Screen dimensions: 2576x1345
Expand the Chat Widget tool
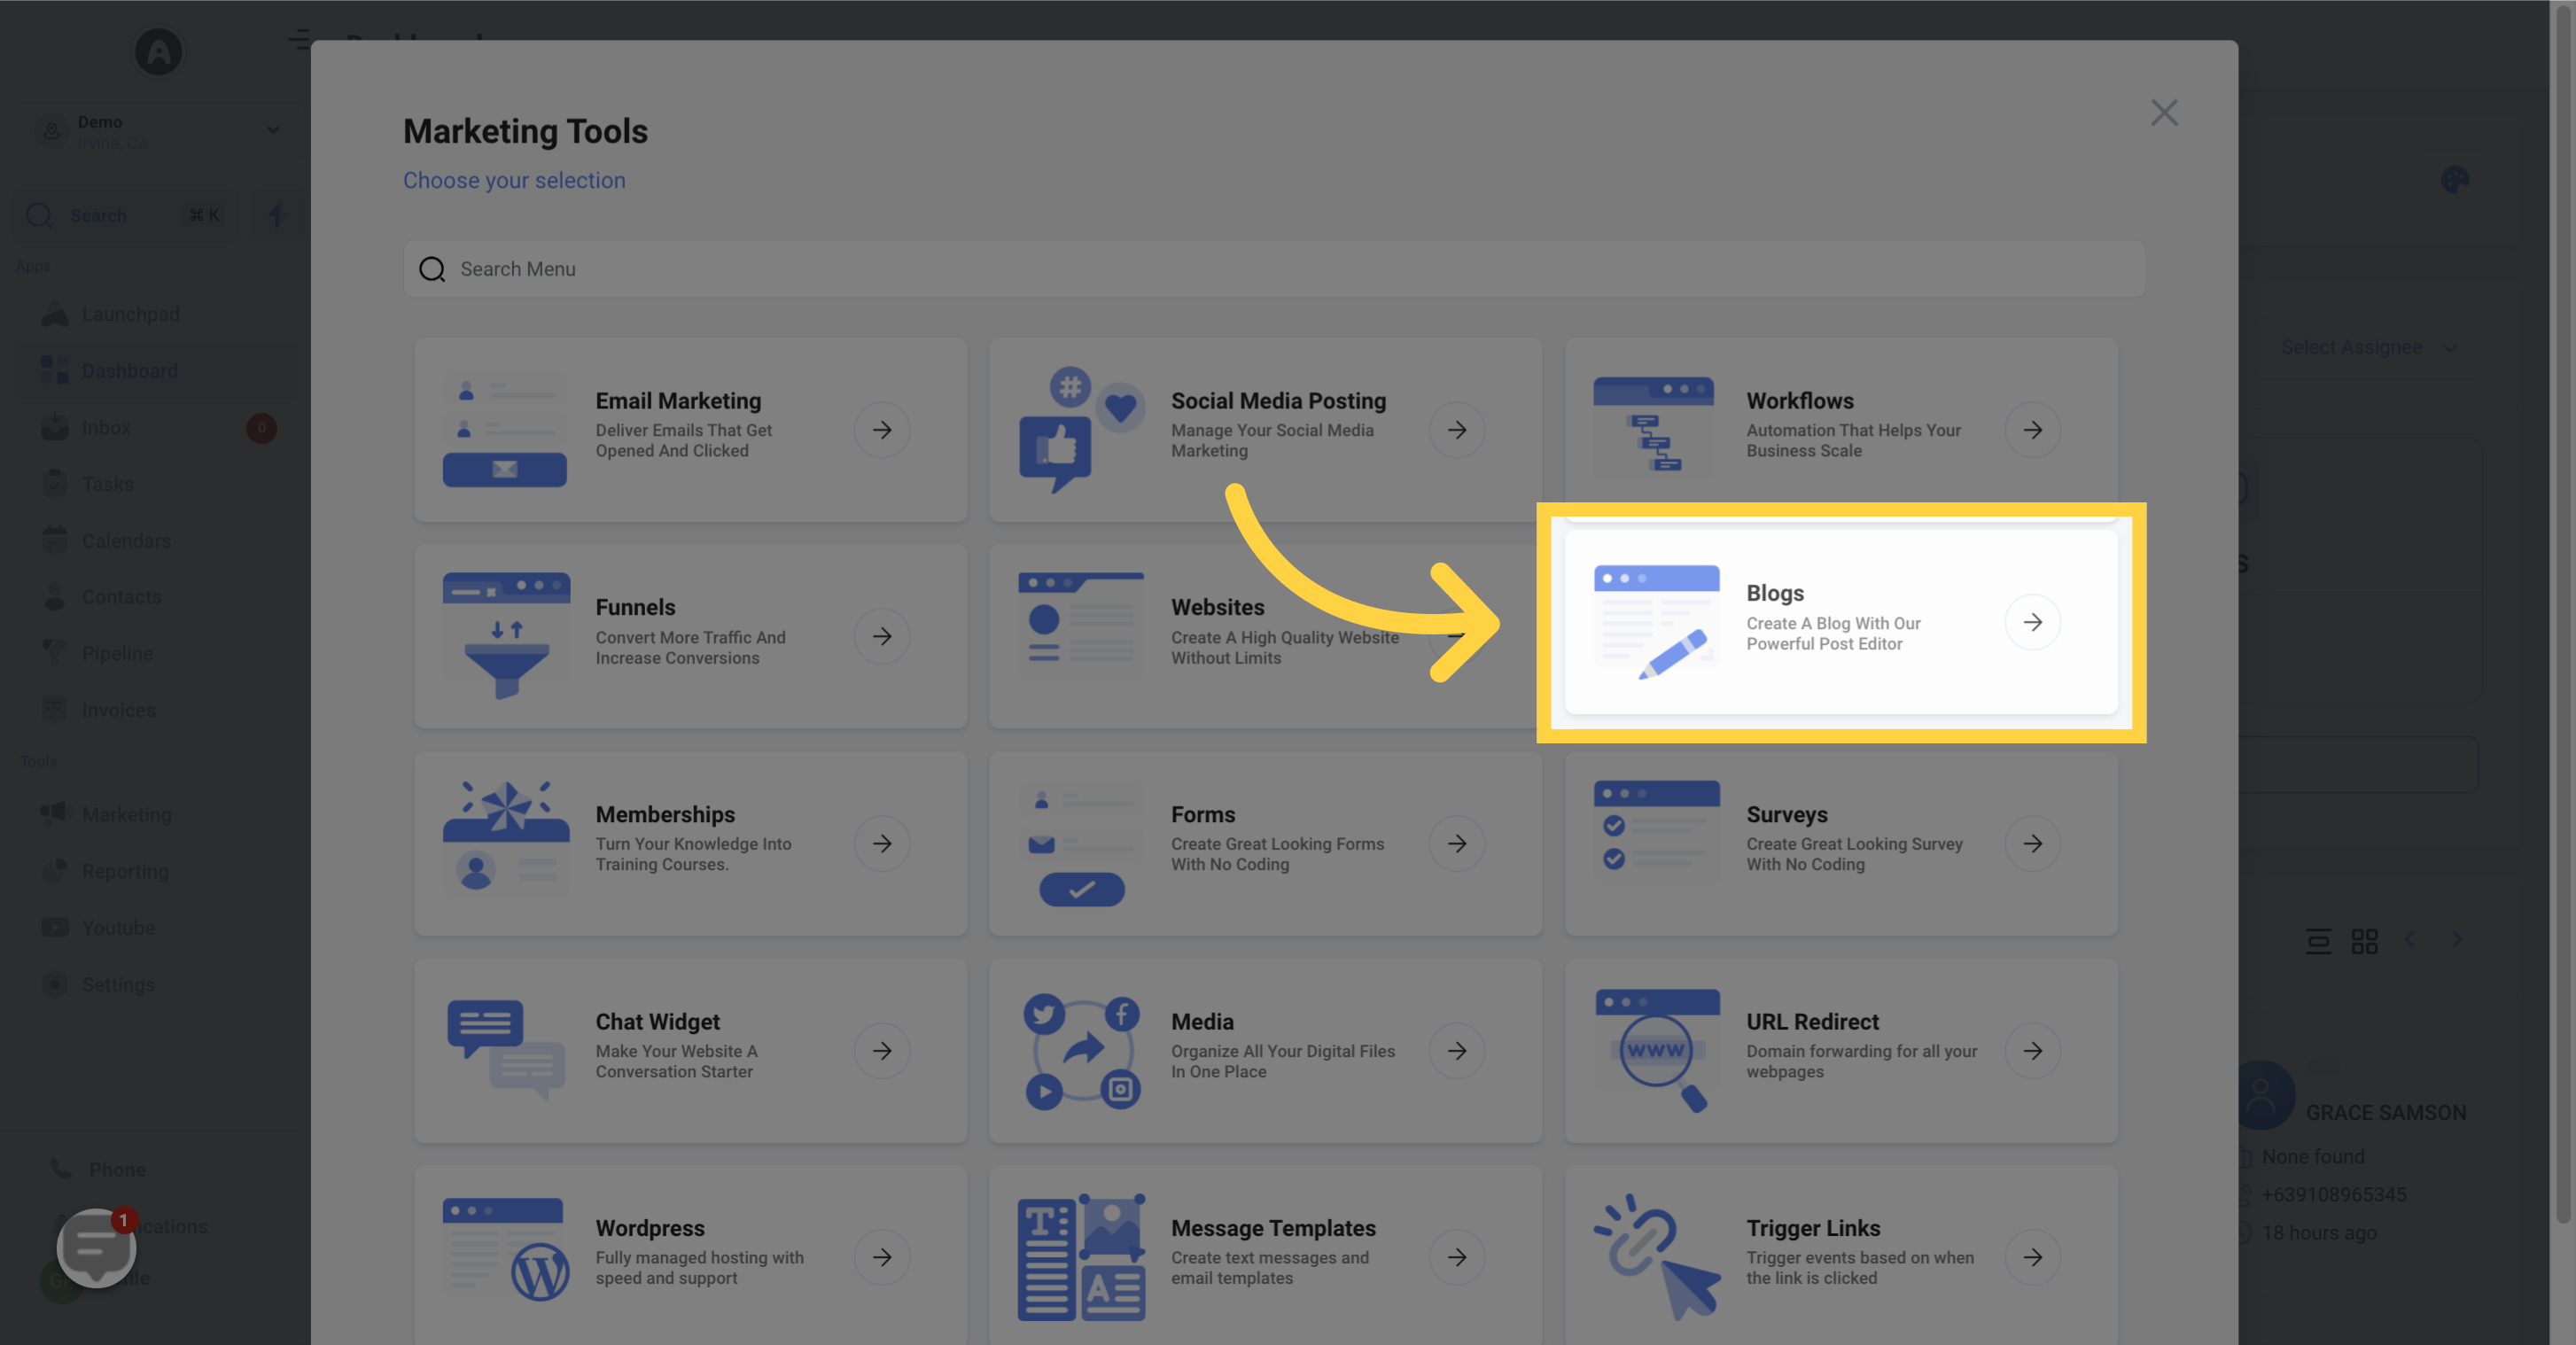(x=884, y=1051)
